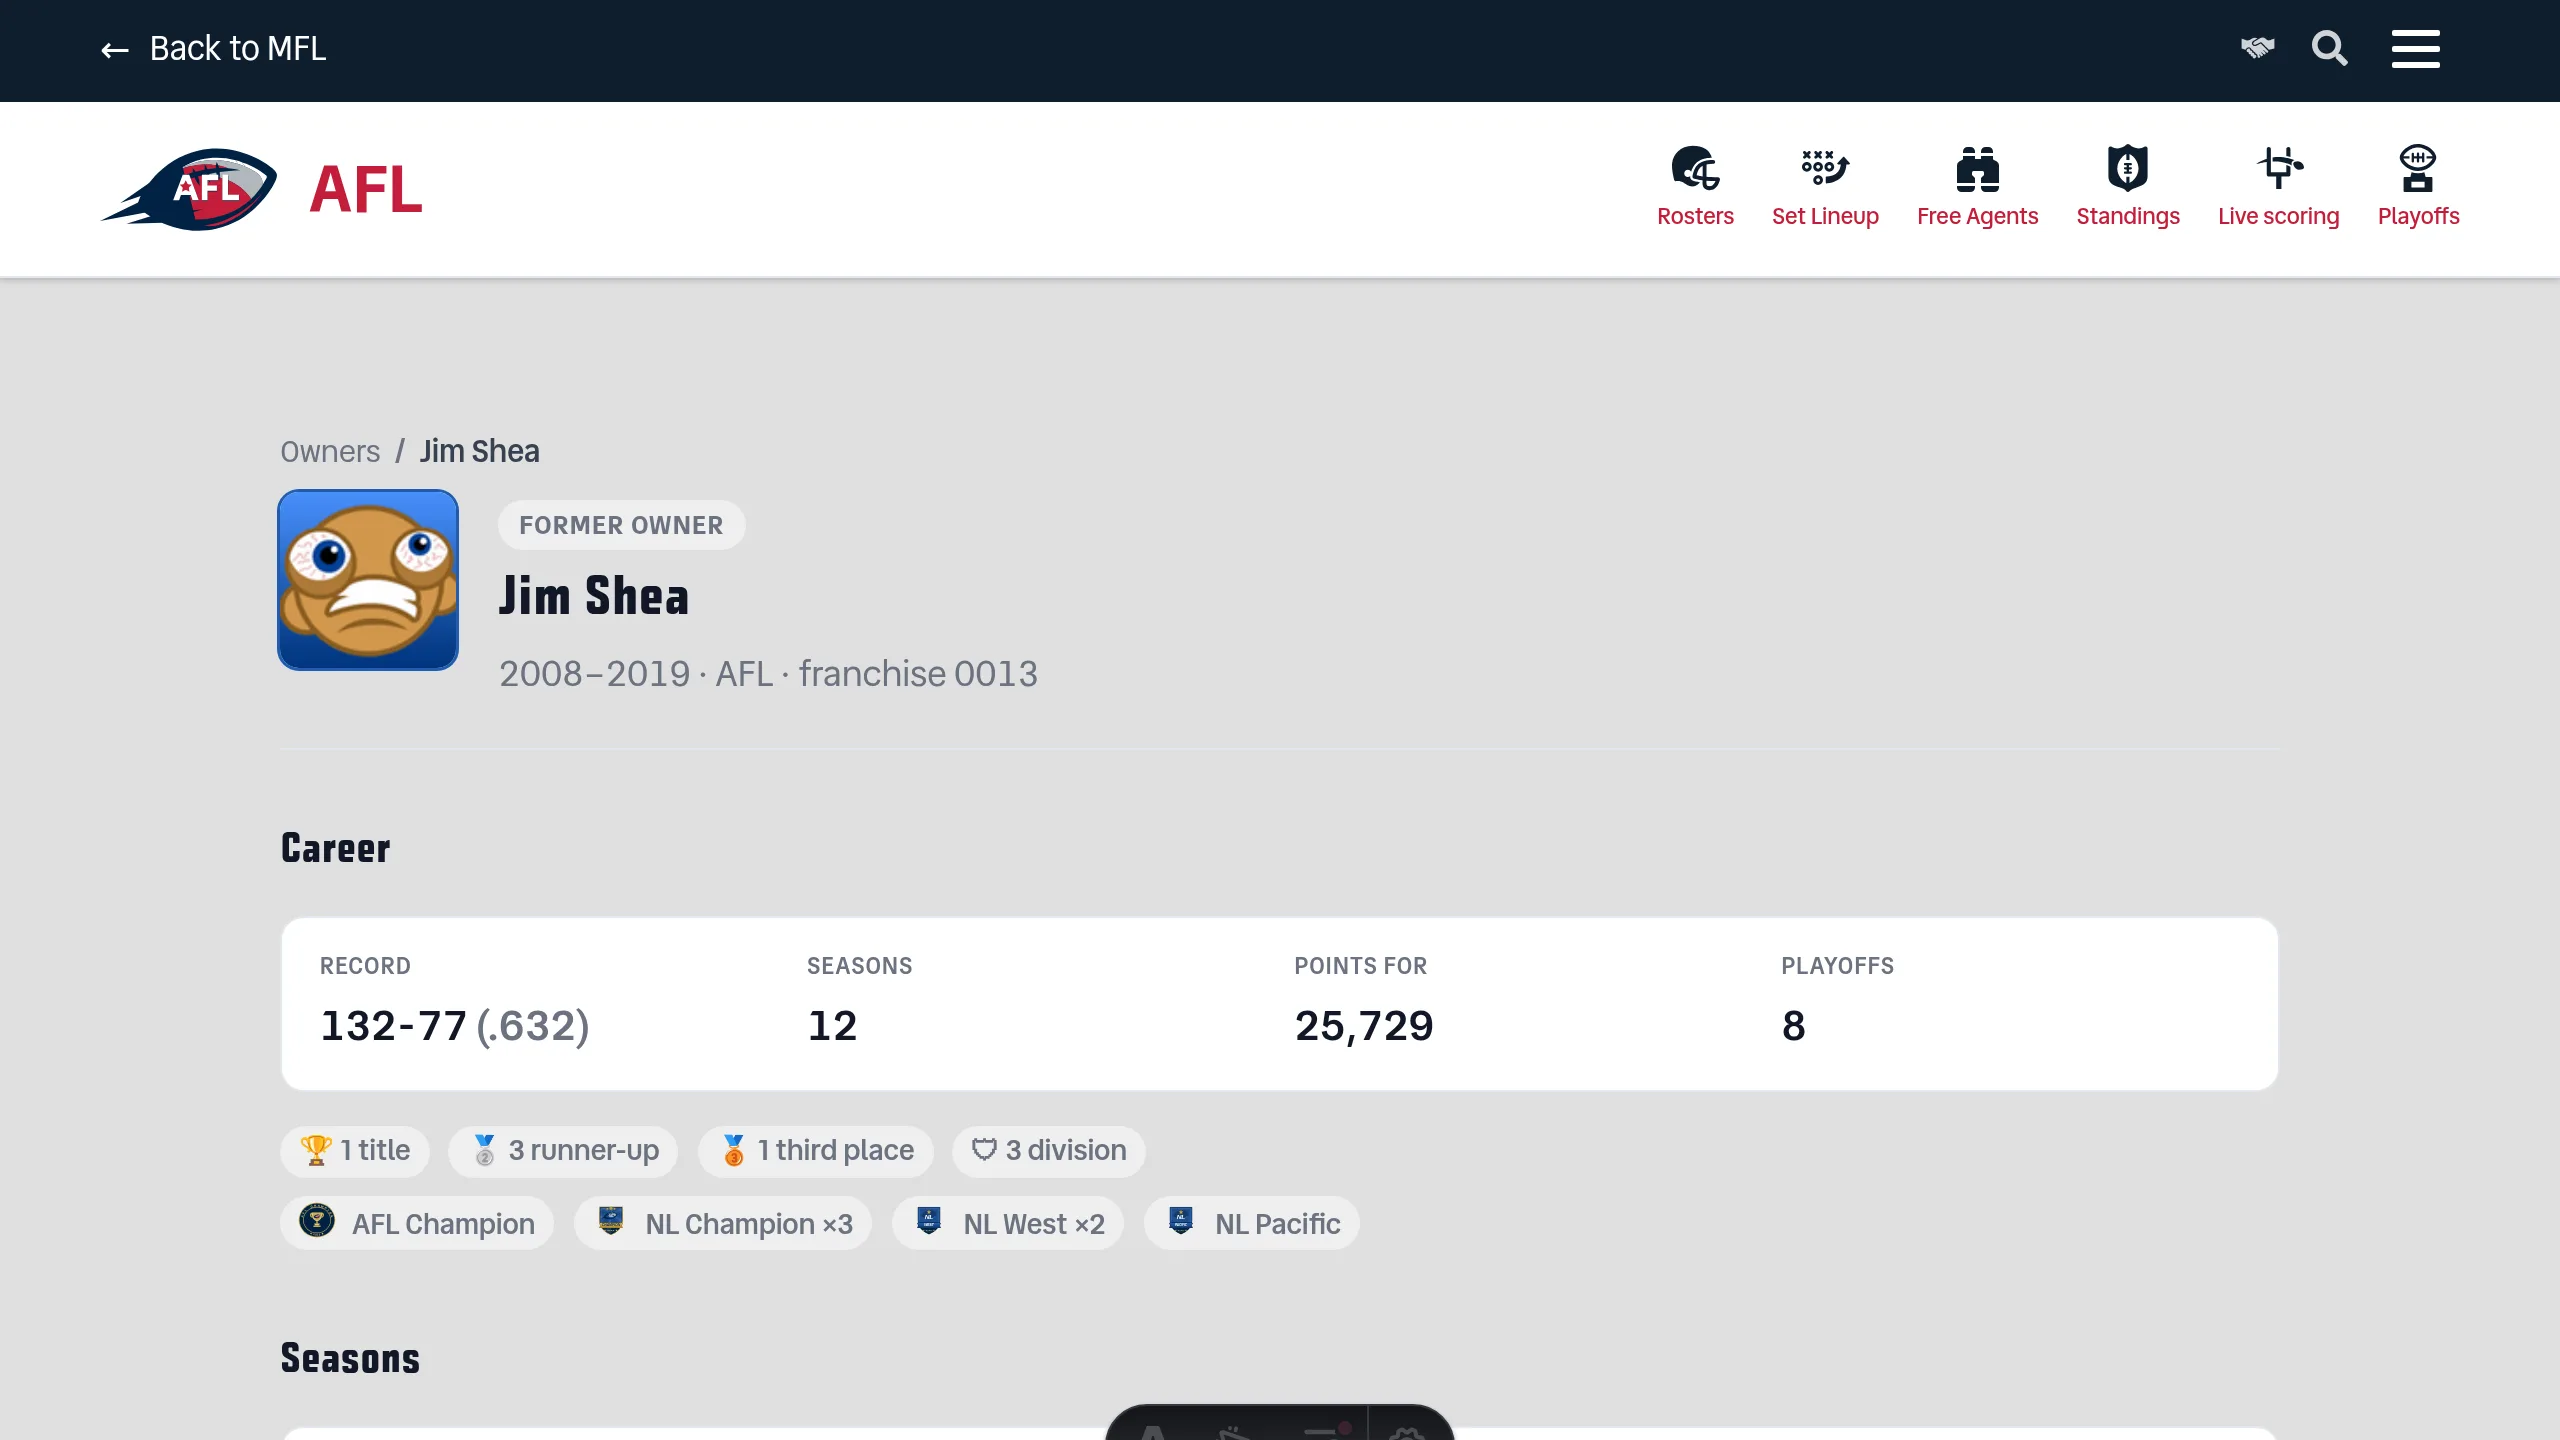The height and width of the screenshot is (1440, 2560).
Task: Click the record value 132-77
Action: 393,1026
